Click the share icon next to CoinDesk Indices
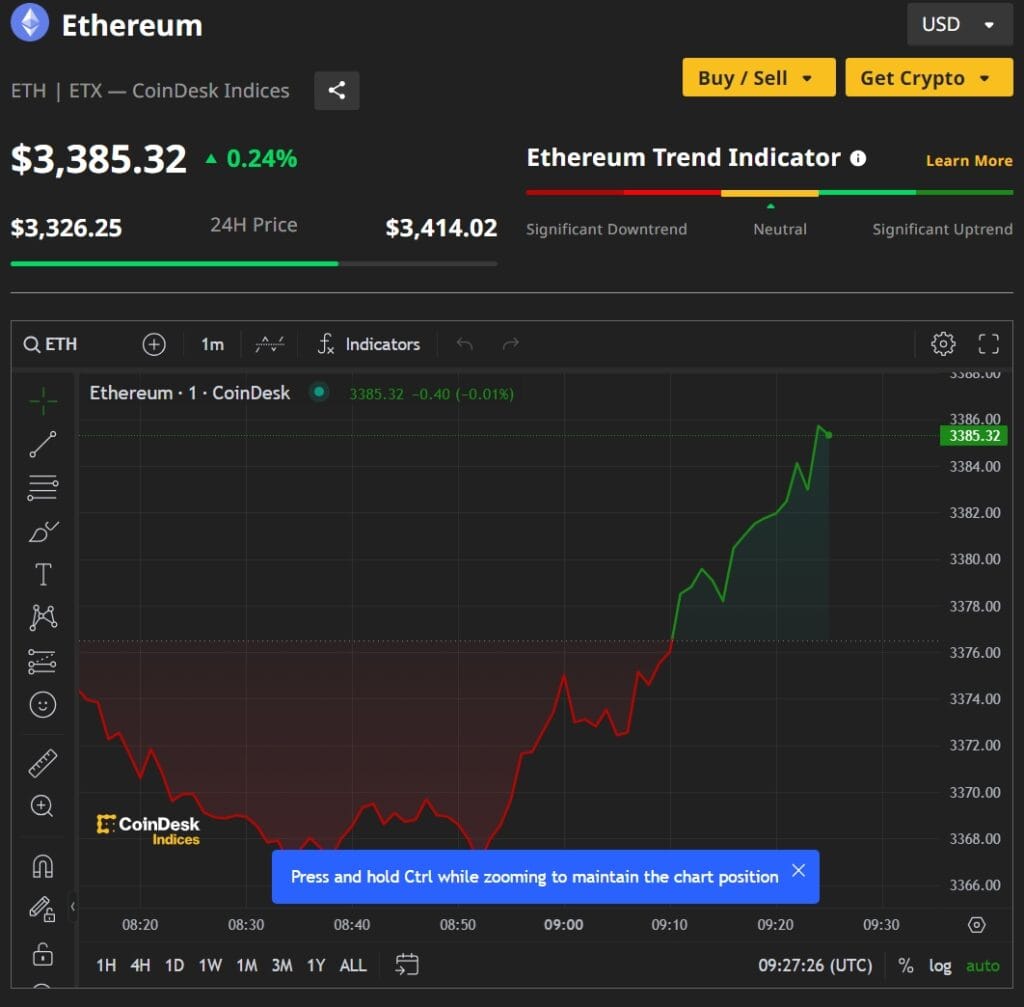1024x1007 pixels. 336,91
